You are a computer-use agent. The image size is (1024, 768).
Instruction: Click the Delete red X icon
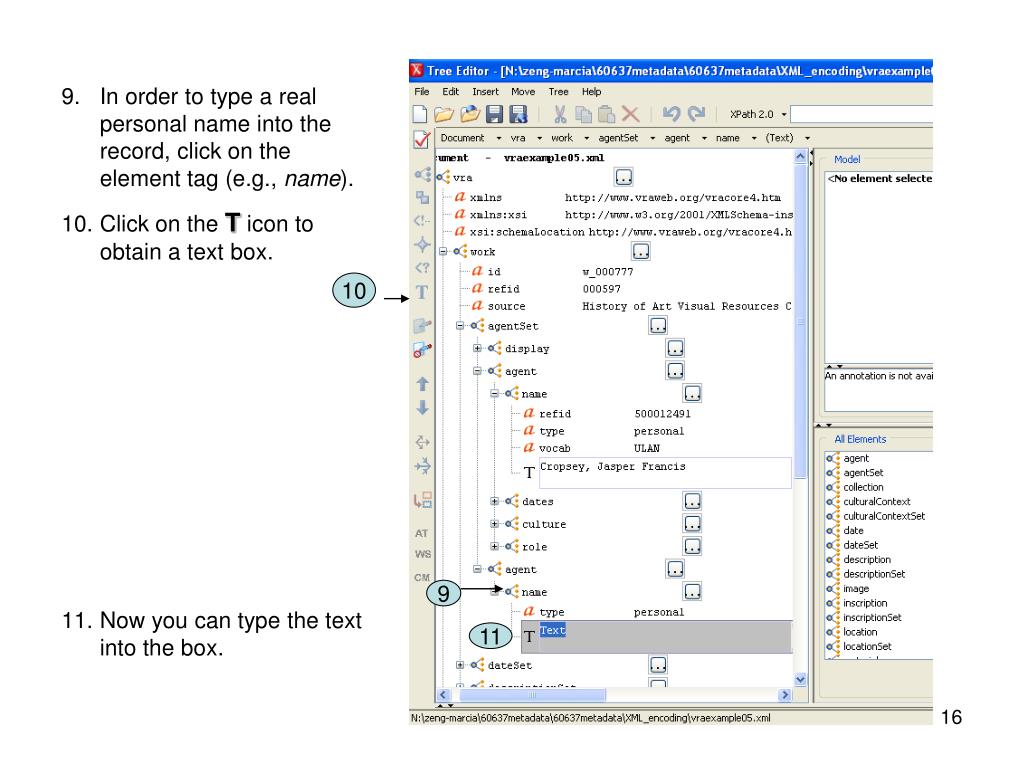click(x=630, y=114)
